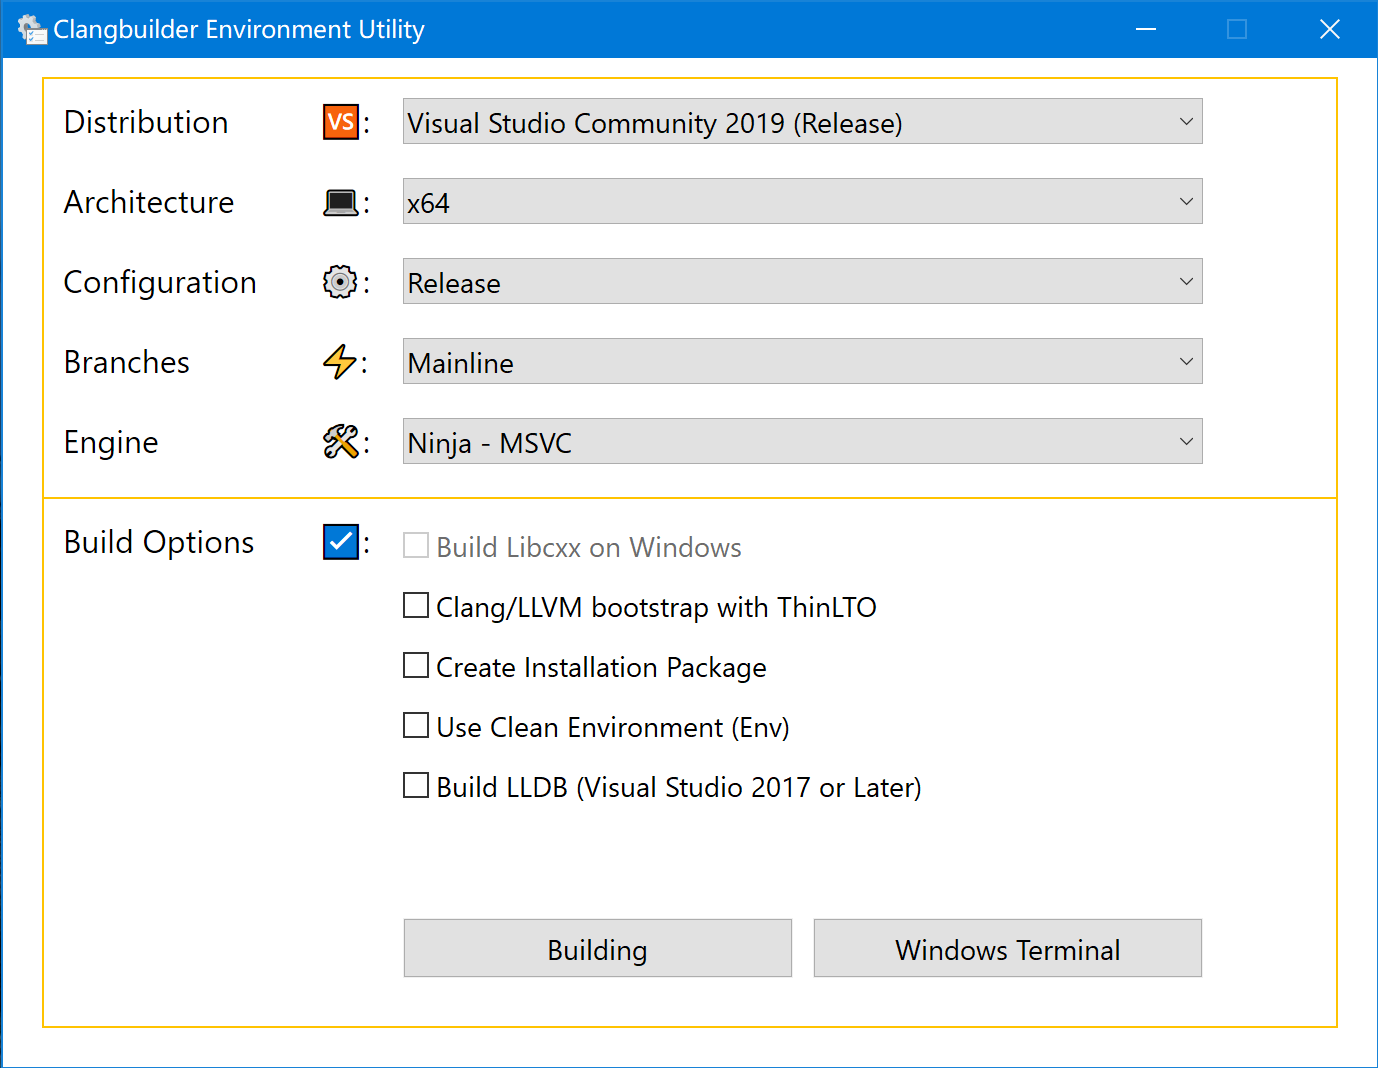Close the Clangbuilder Environment Utility window

tap(1330, 29)
